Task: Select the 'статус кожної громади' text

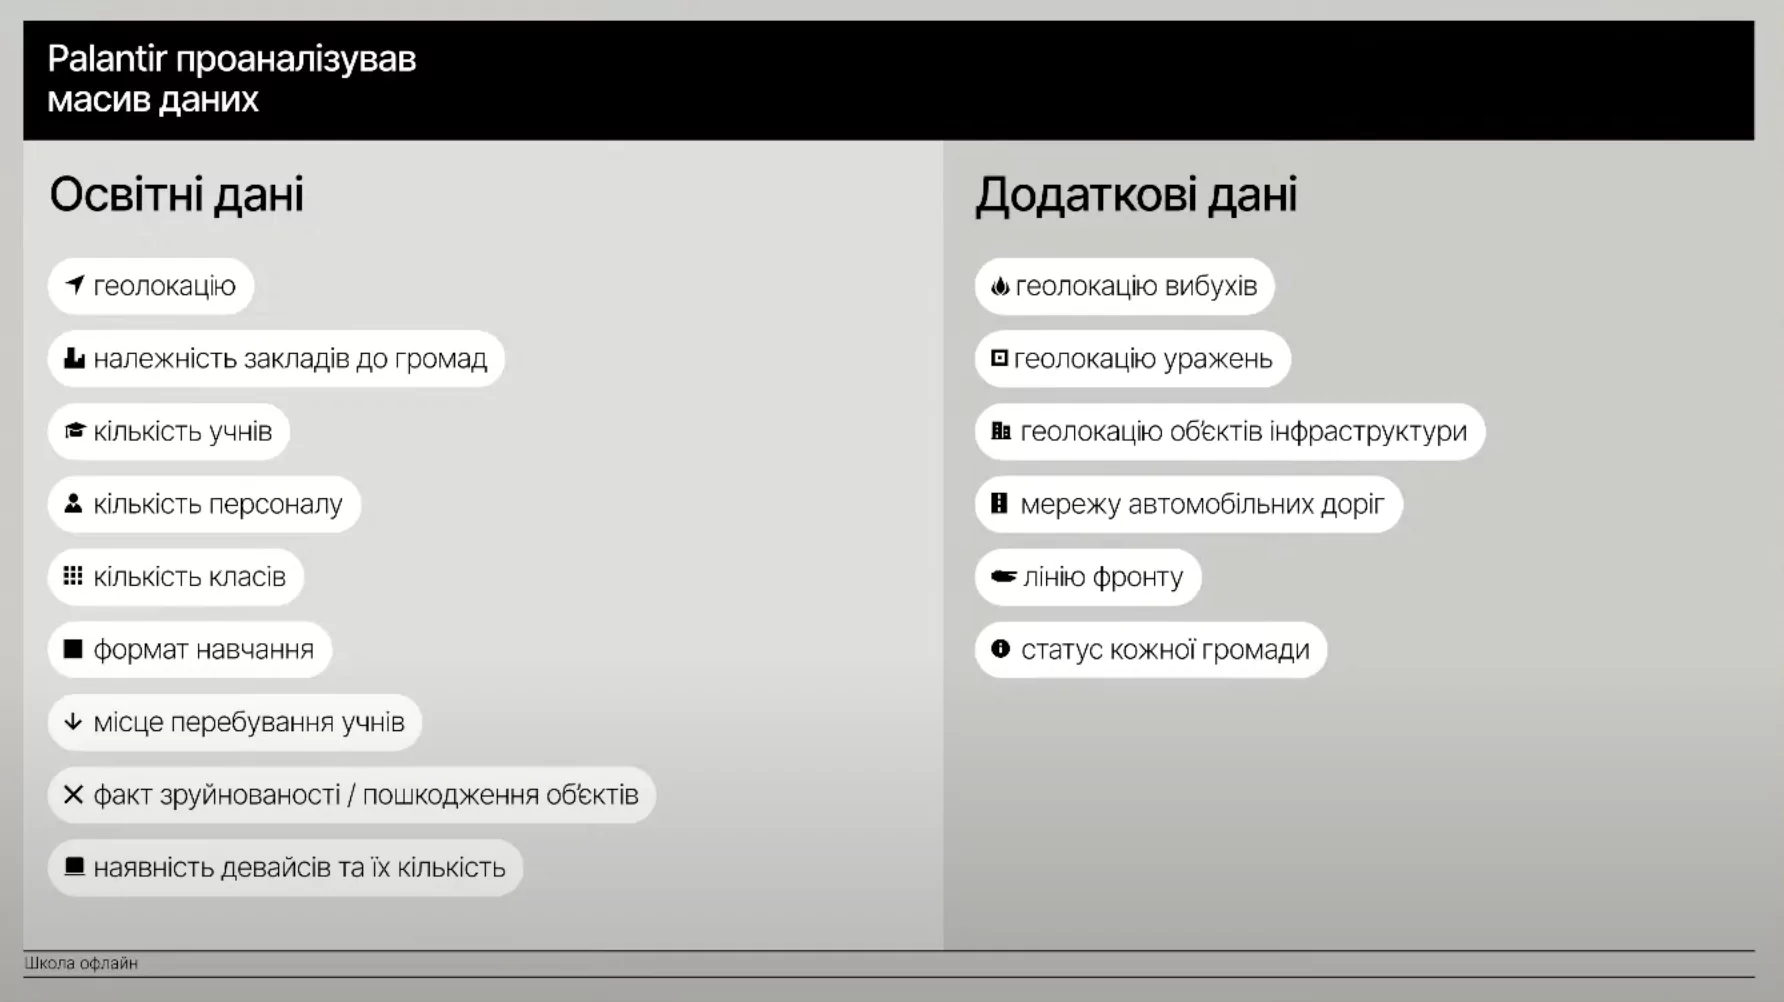Action: (x=1165, y=650)
